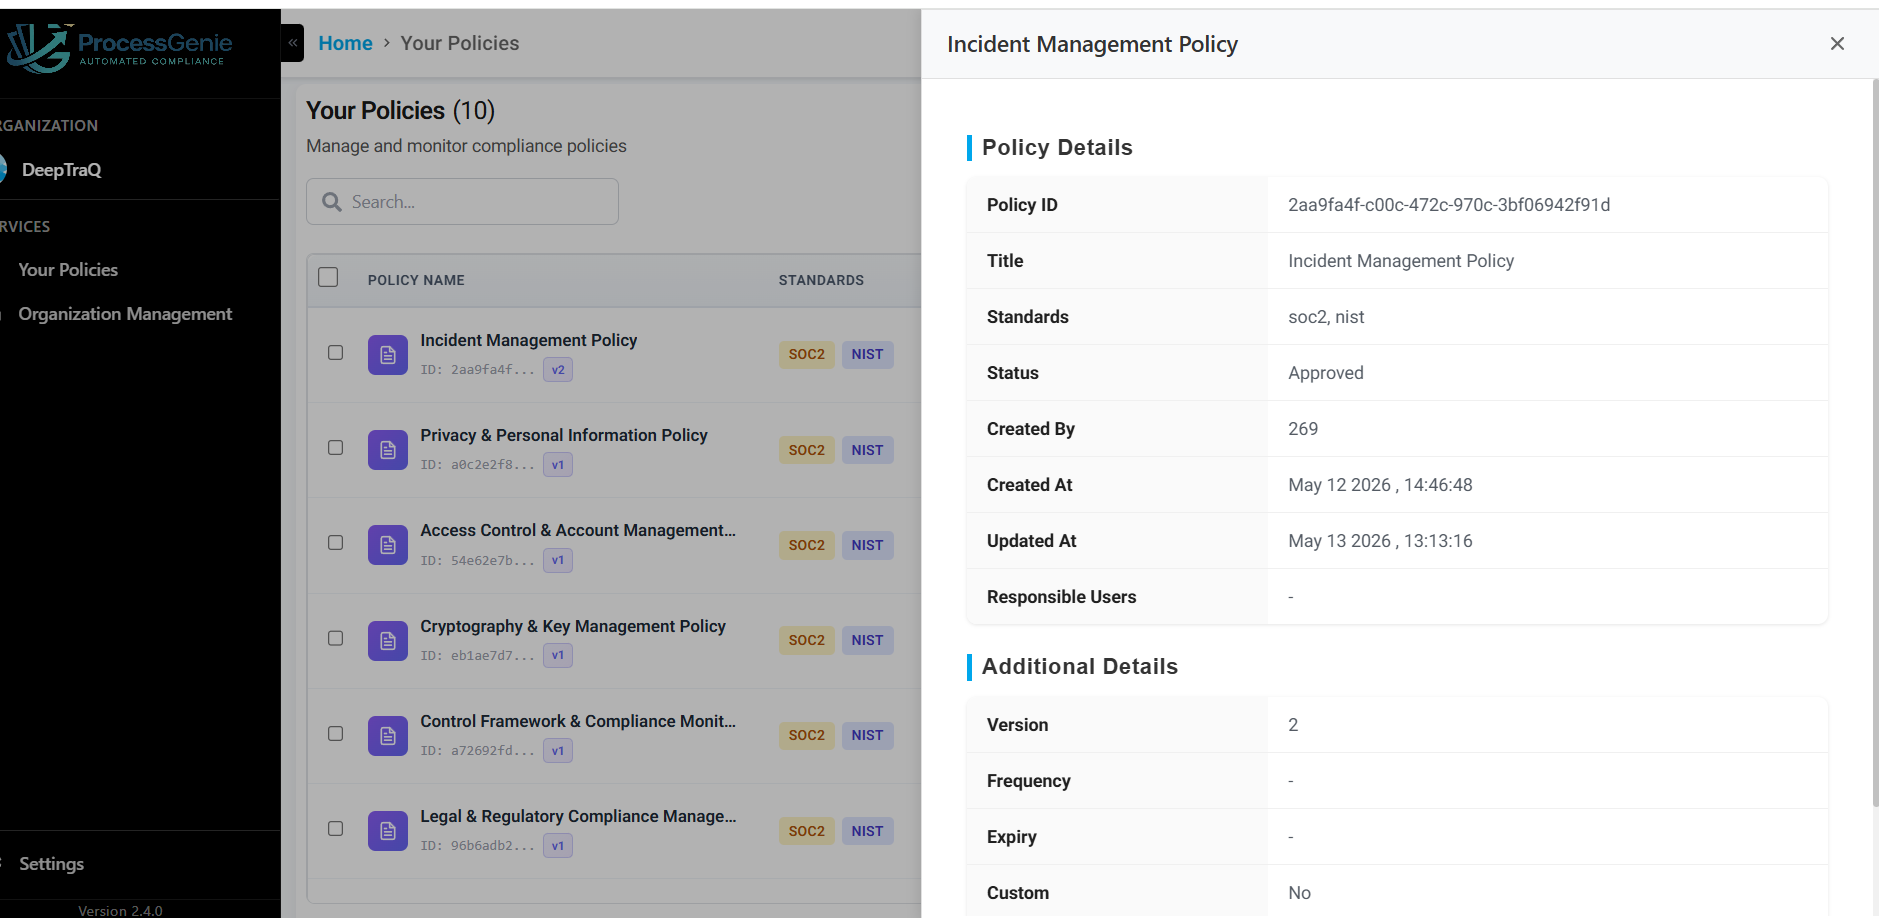Click the Version 2.4.0 footer text
Image resolution: width=1879 pixels, height=918 pixels.
(x=120, y=911)
